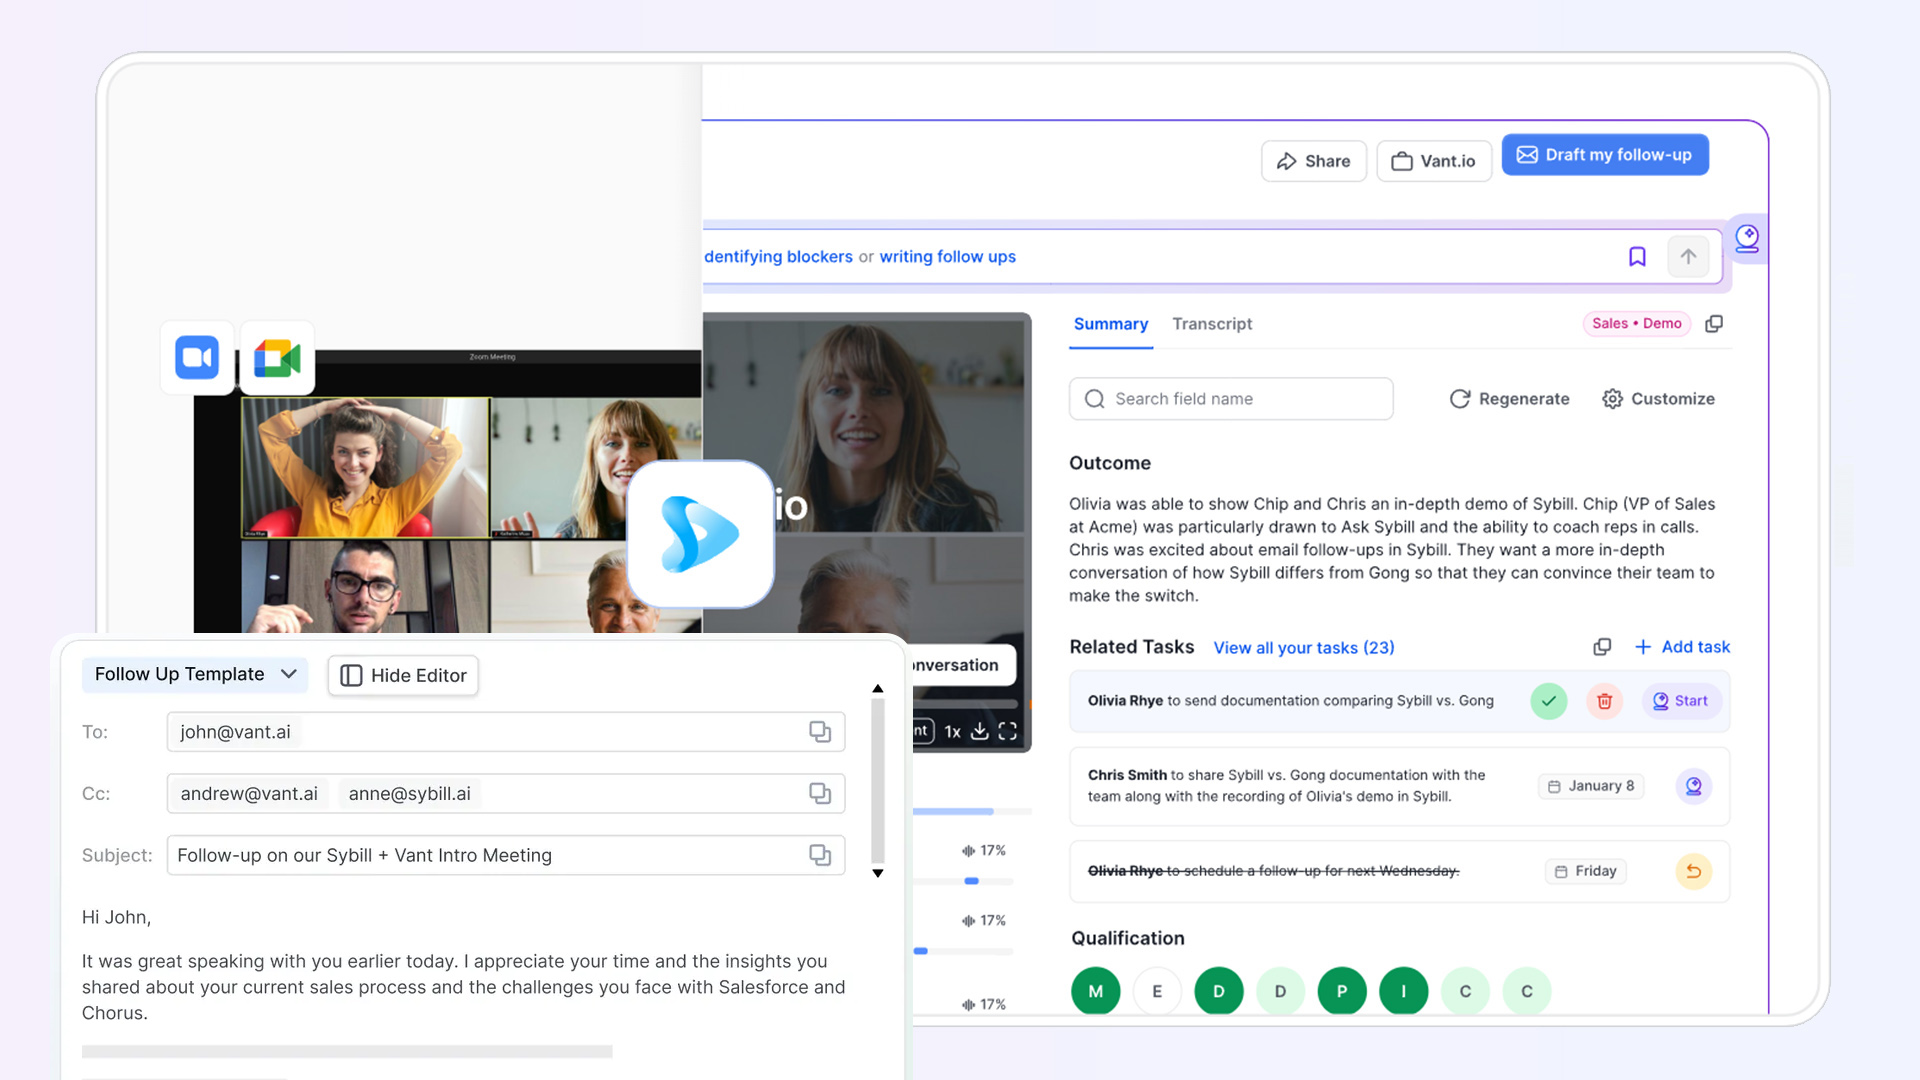Click writing follow ups suggestion link
Viewport: 1920px width, 1080px height.
tap(947, 257)
